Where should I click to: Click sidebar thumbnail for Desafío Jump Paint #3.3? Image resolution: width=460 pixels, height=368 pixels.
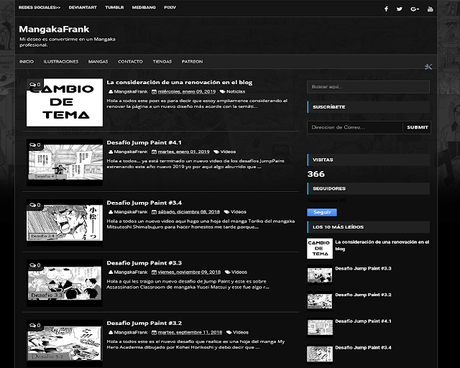[x=320, y=275]
